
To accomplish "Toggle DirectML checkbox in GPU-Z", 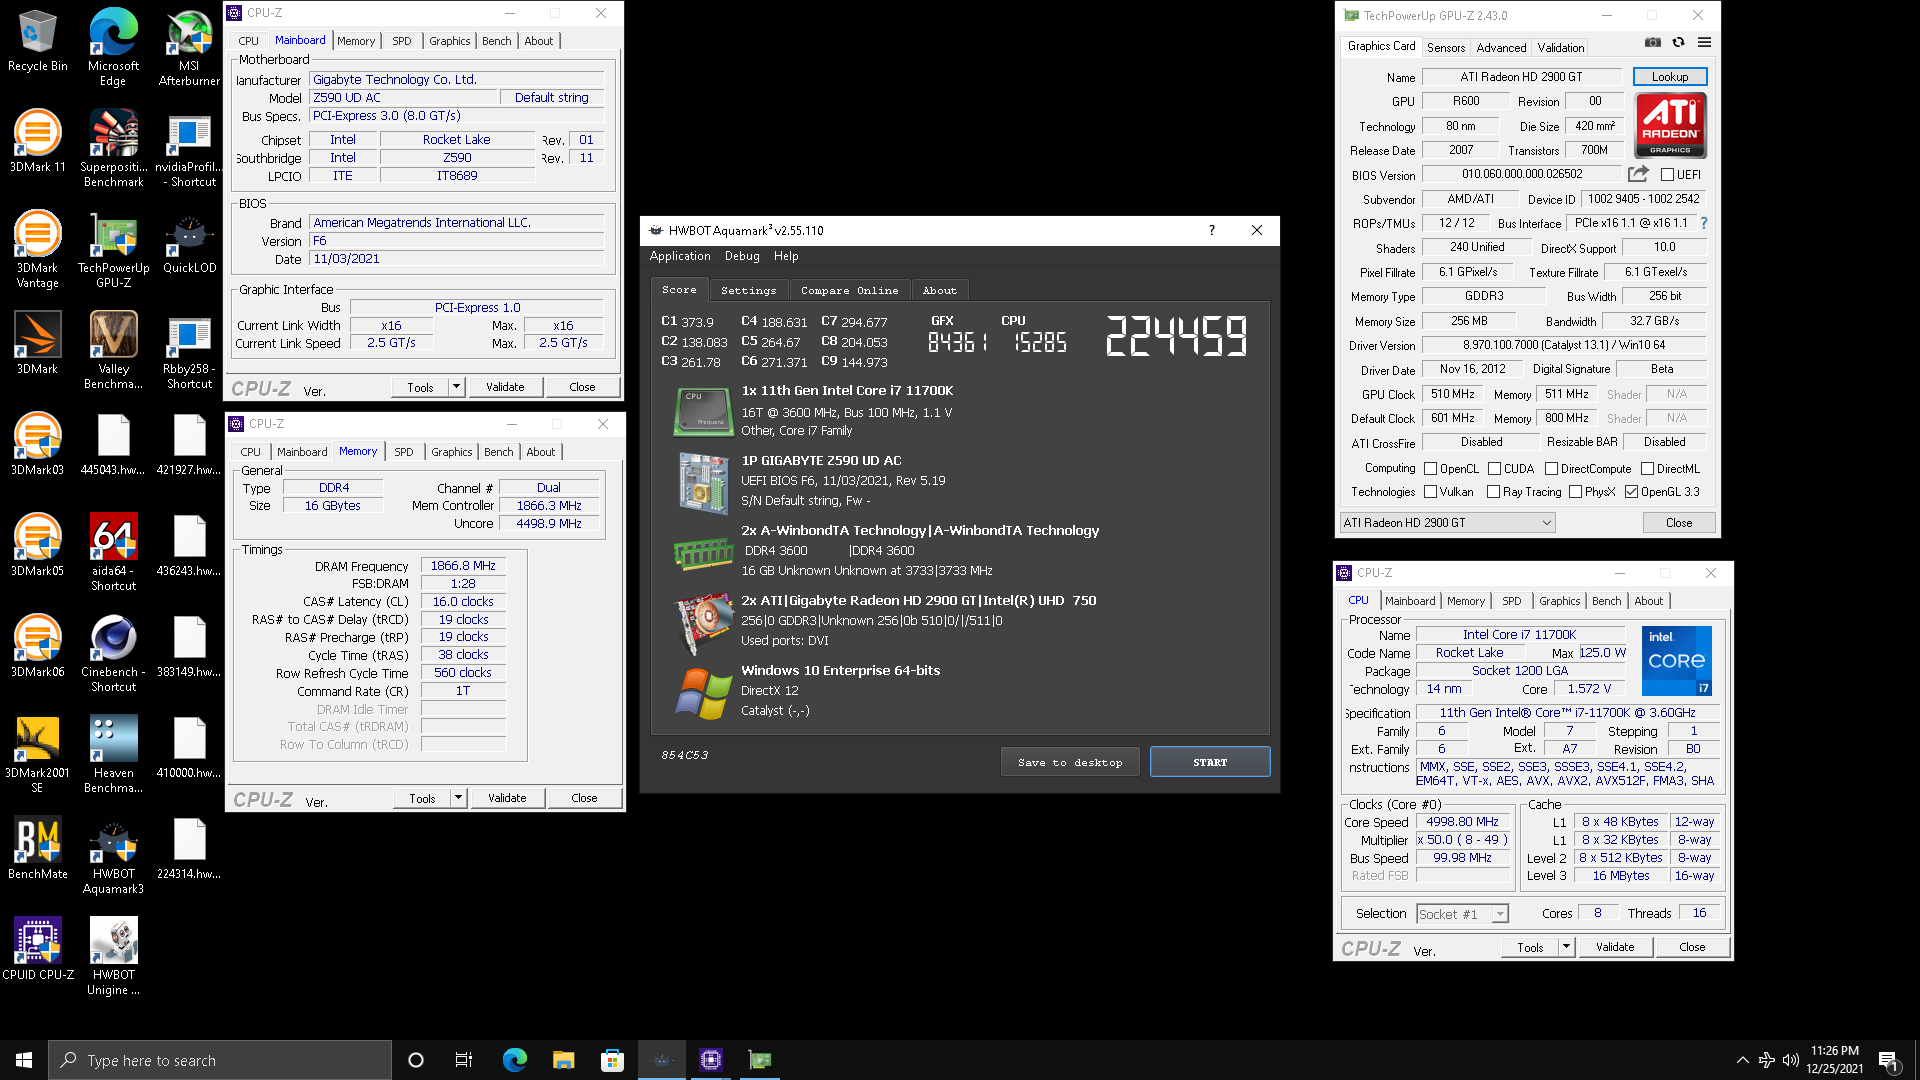I will click(x=1647, y=469).
